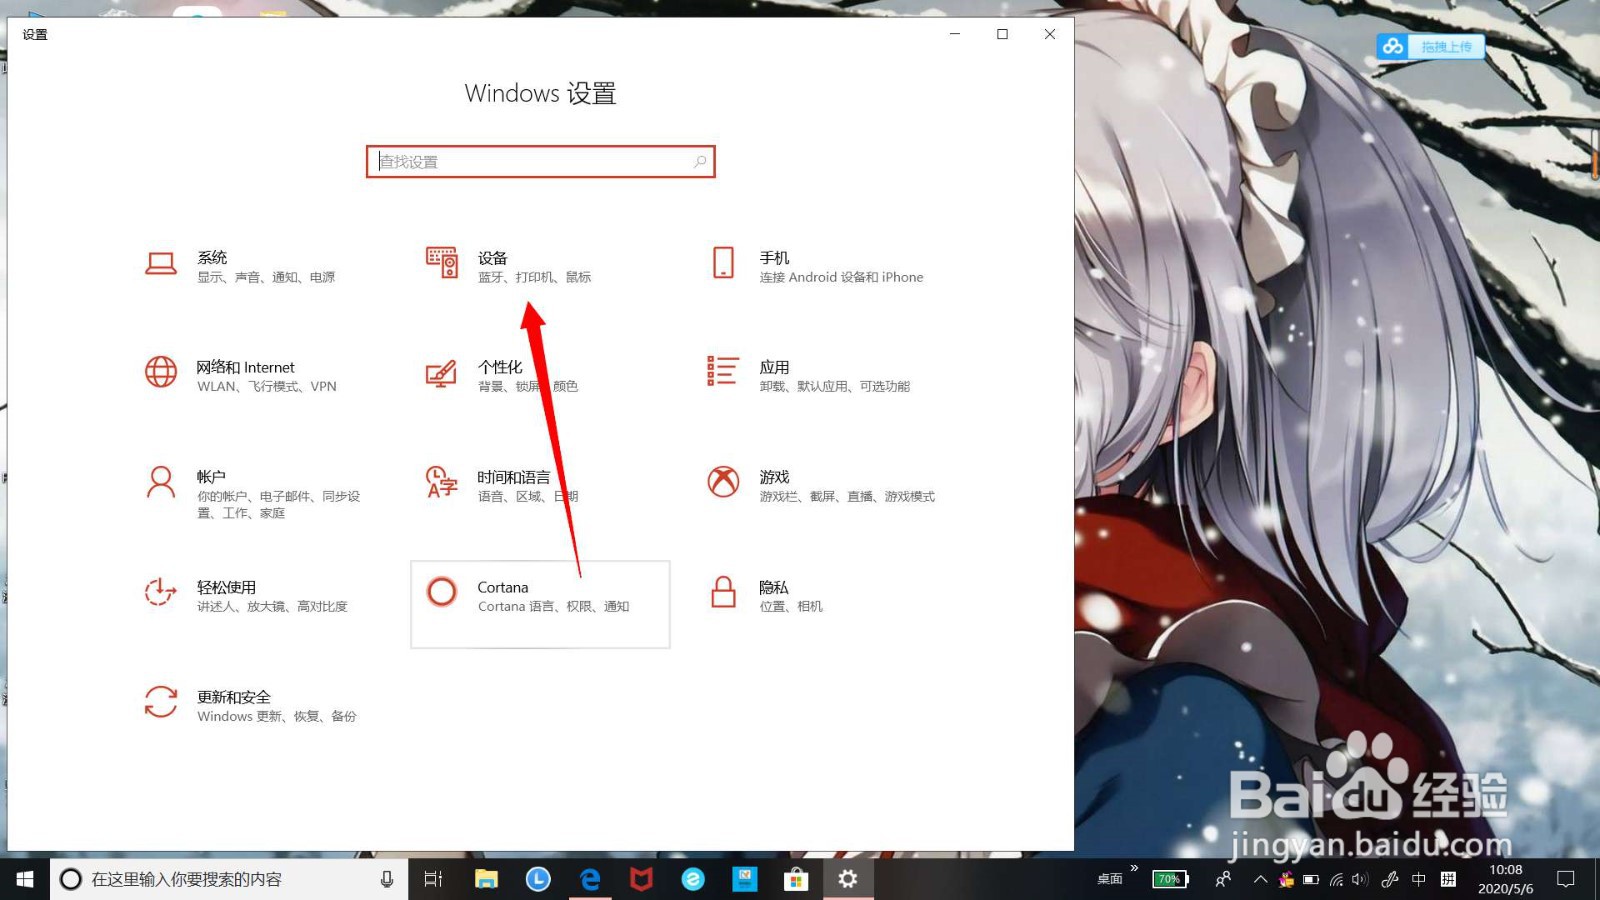Image resolution: width=1600 pixels, height=900 pixels.
Task: Click the Wi-Fi network tray icon
Action: (1336, 879)
